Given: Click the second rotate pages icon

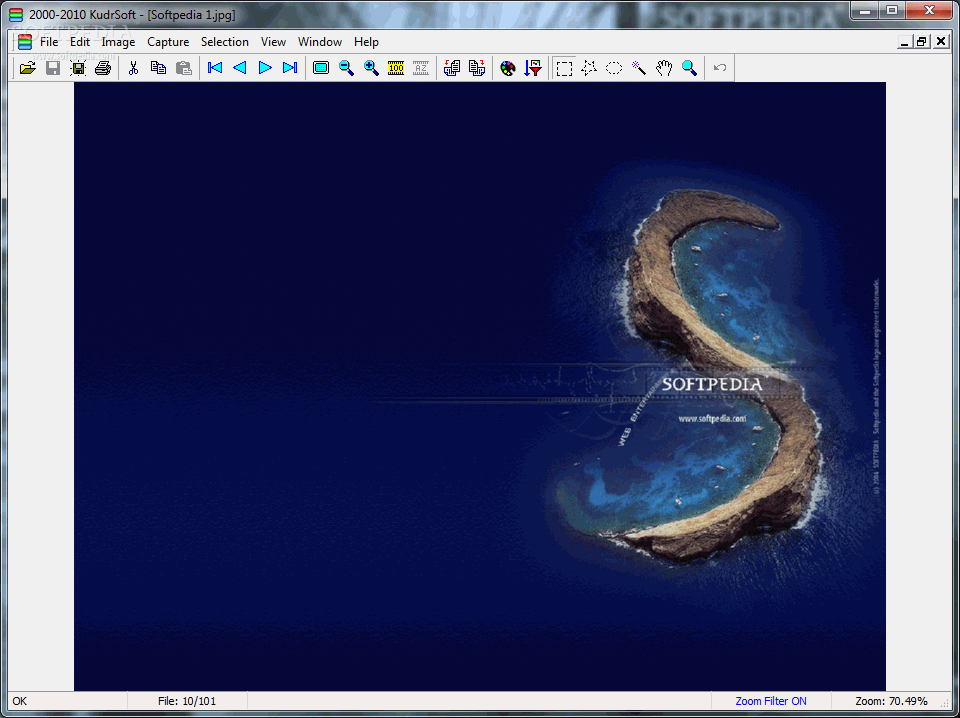Looking at the screenshot, I should click(477, 68).
